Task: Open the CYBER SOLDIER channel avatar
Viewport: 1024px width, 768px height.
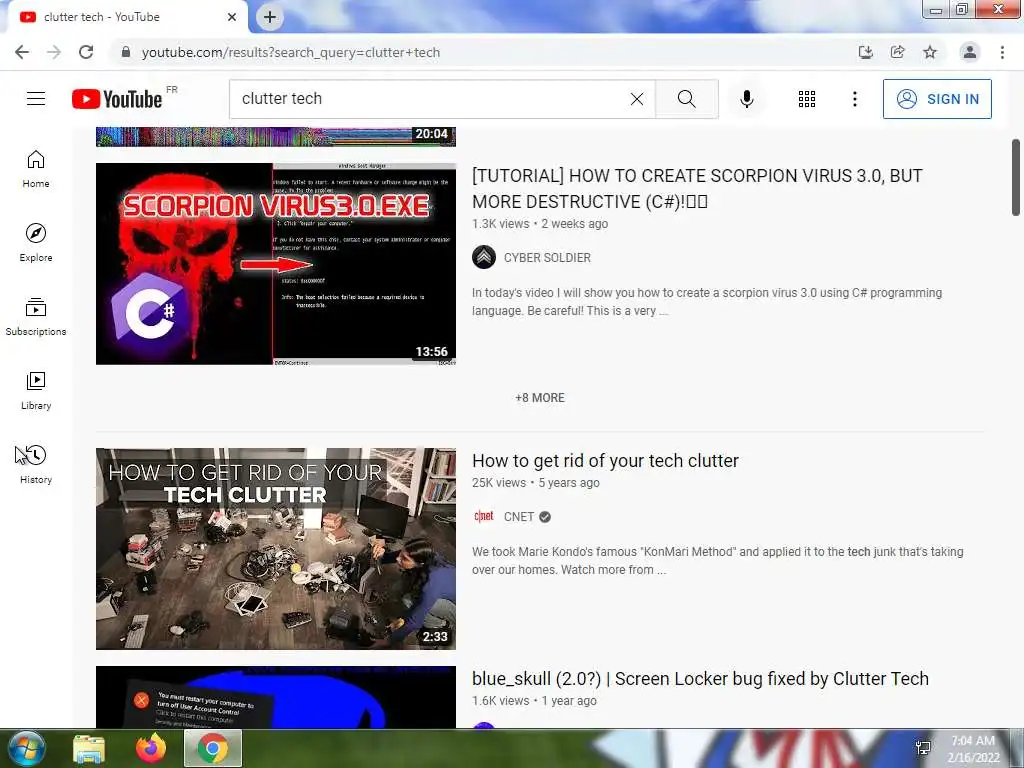Action: click(x=484, y=257)
